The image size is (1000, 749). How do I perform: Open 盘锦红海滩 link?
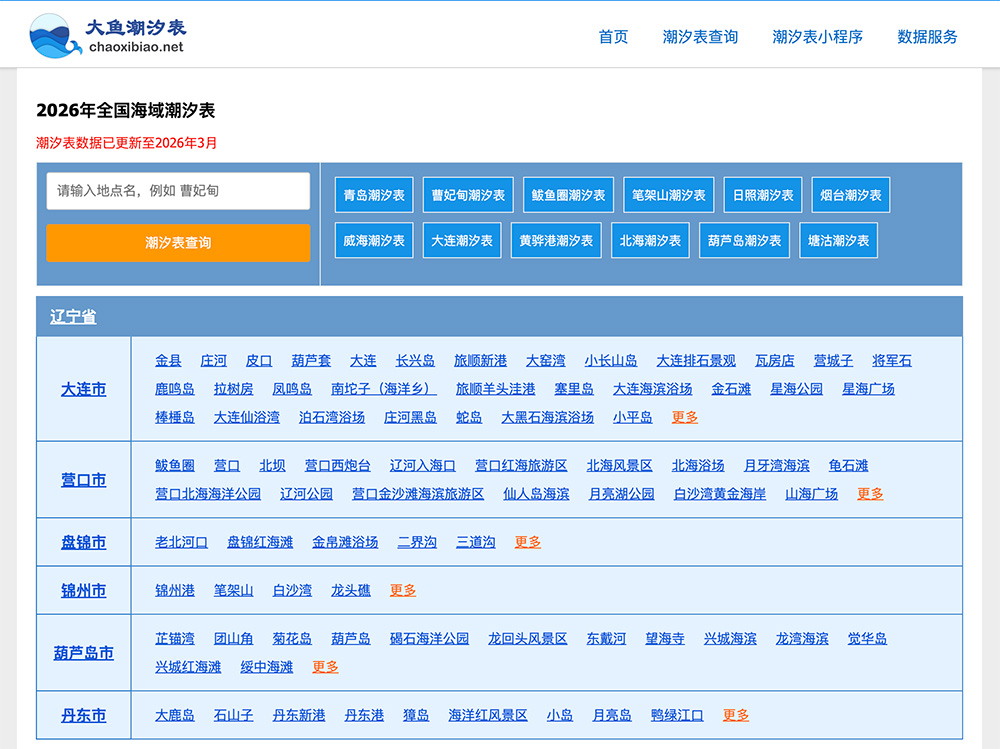[260, 542]
